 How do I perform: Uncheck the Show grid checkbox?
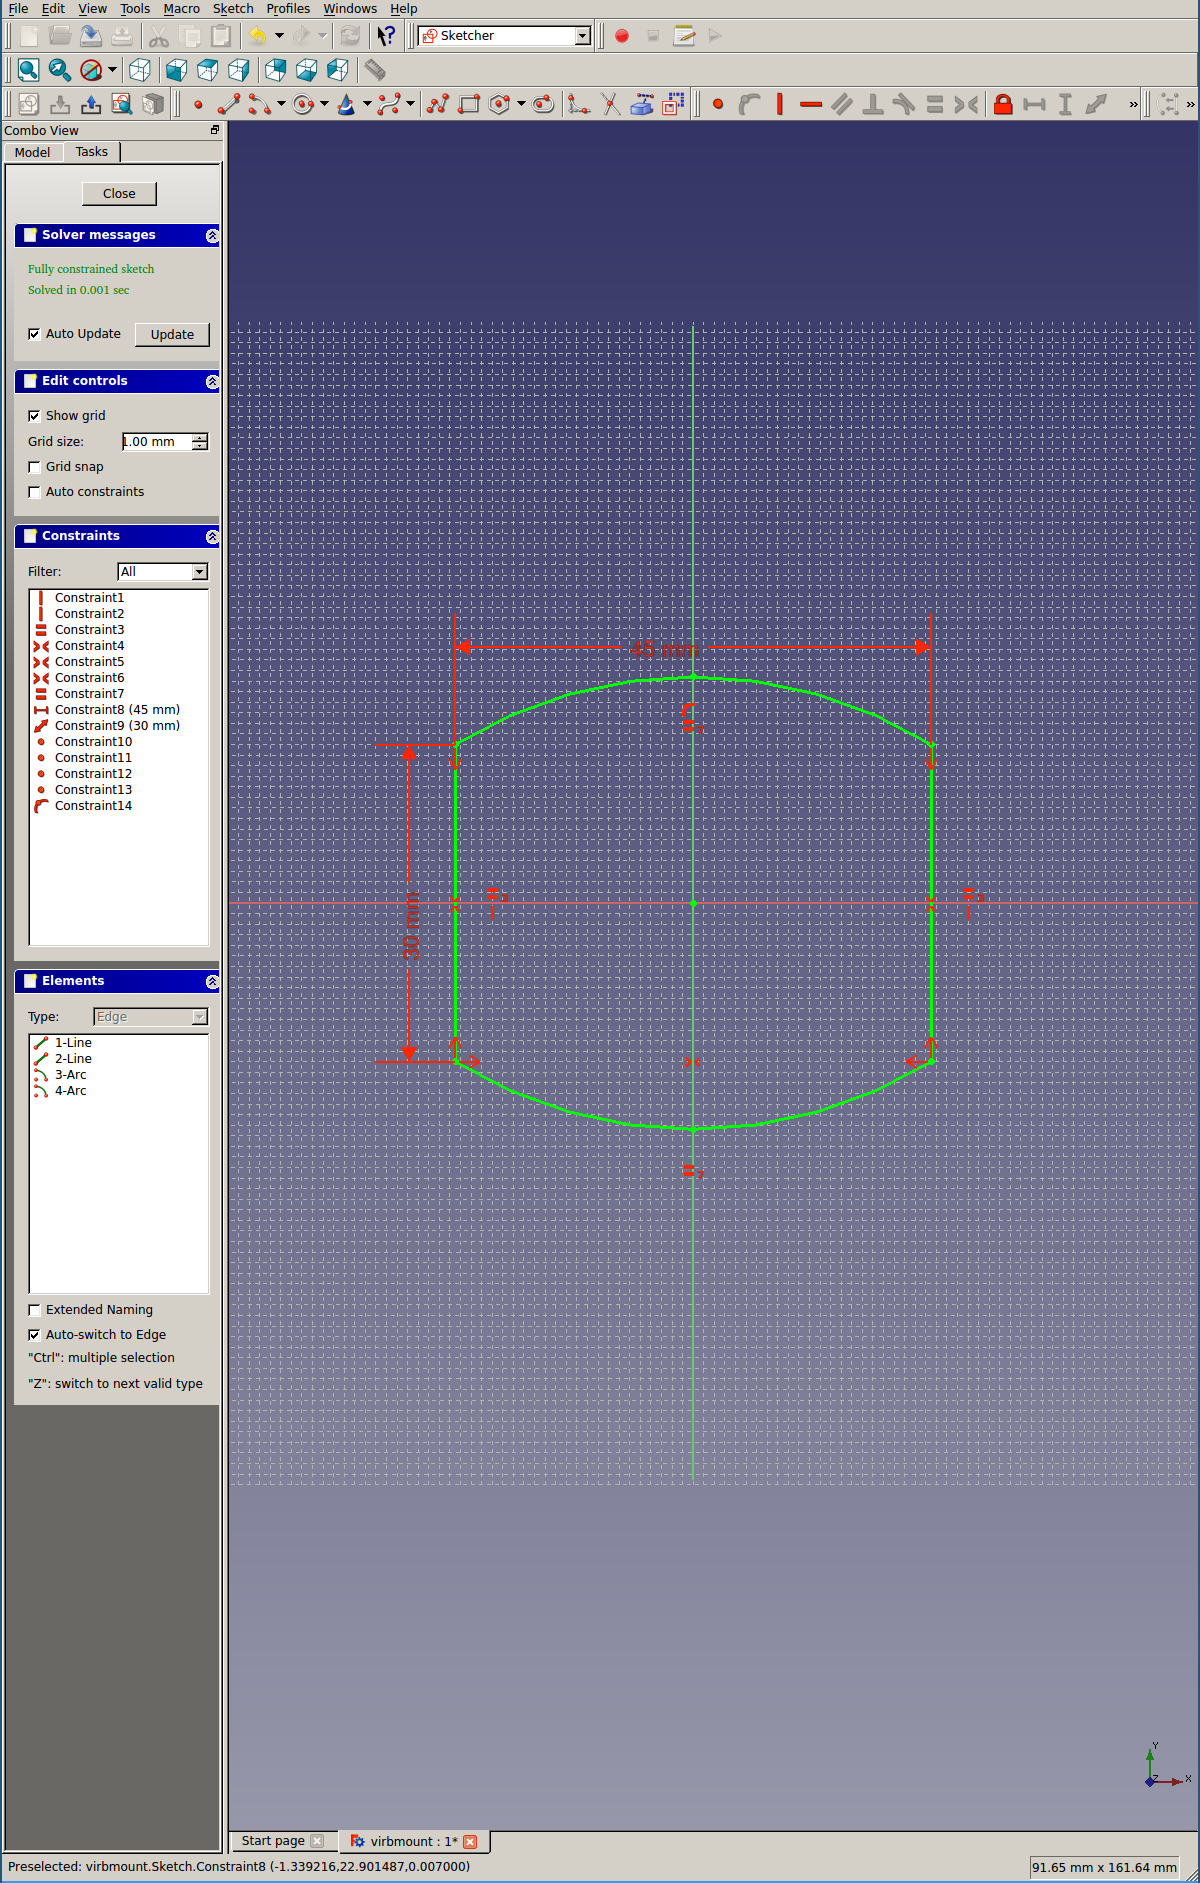35,416
